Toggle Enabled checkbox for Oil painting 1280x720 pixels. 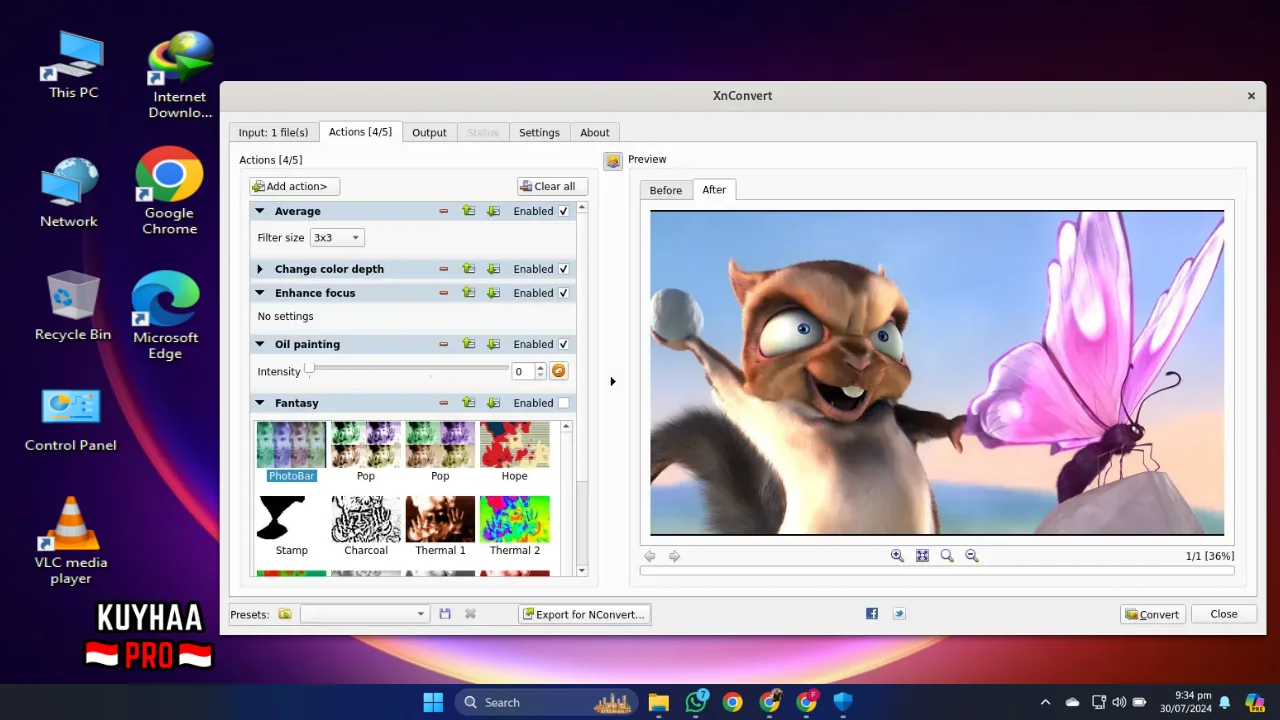click(564, 344)
